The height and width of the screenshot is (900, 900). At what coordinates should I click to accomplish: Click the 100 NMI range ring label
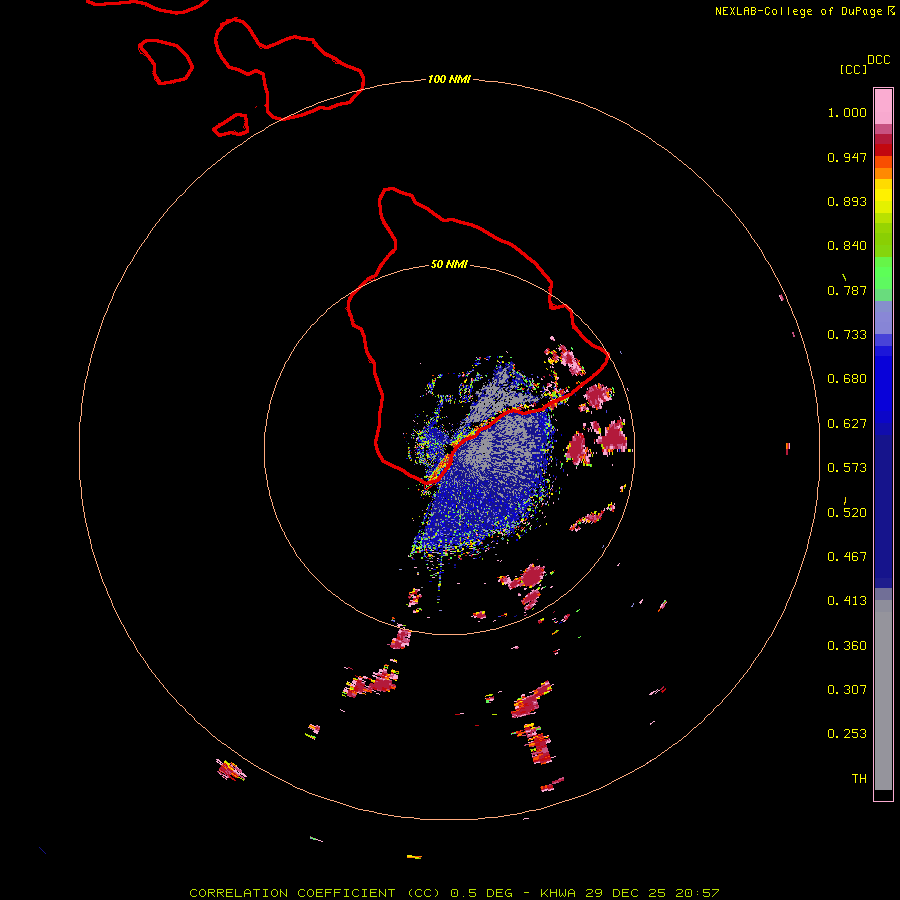coord(449,79)
